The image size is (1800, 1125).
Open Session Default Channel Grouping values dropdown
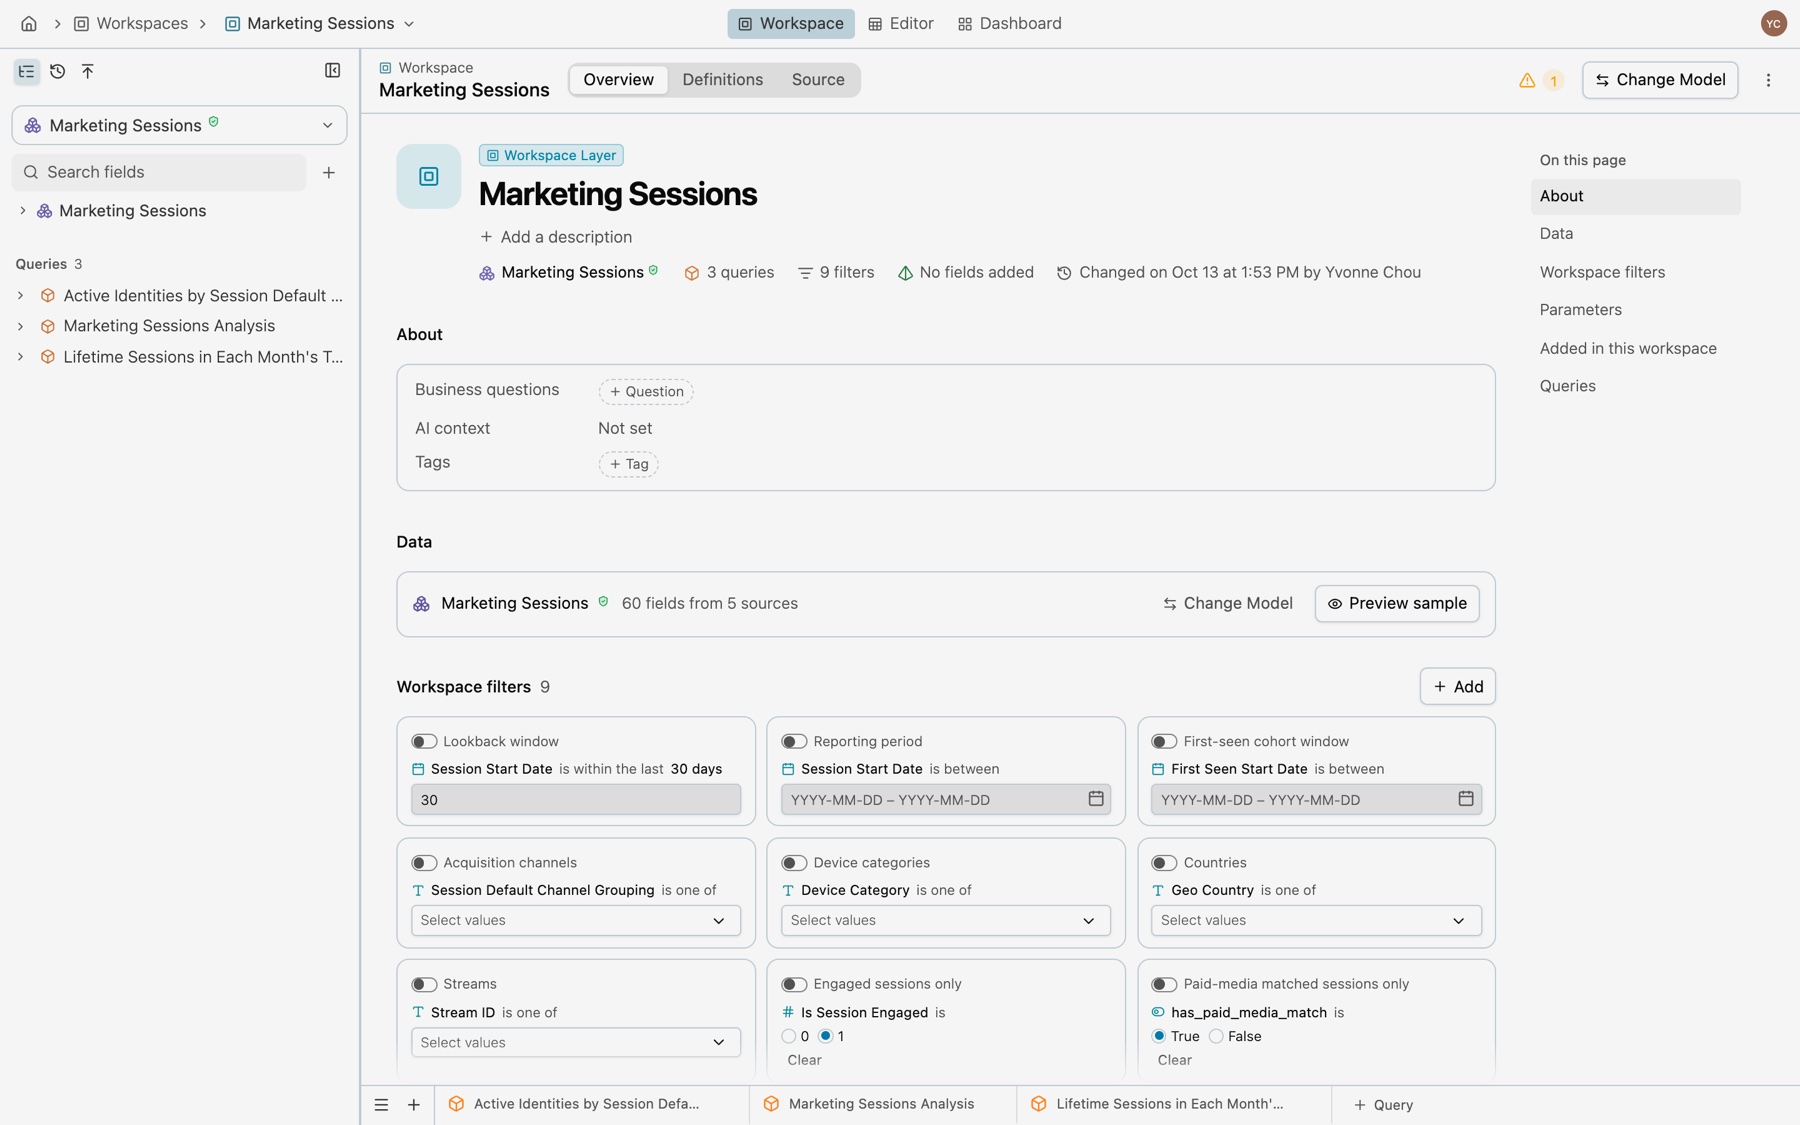[576, 921]
